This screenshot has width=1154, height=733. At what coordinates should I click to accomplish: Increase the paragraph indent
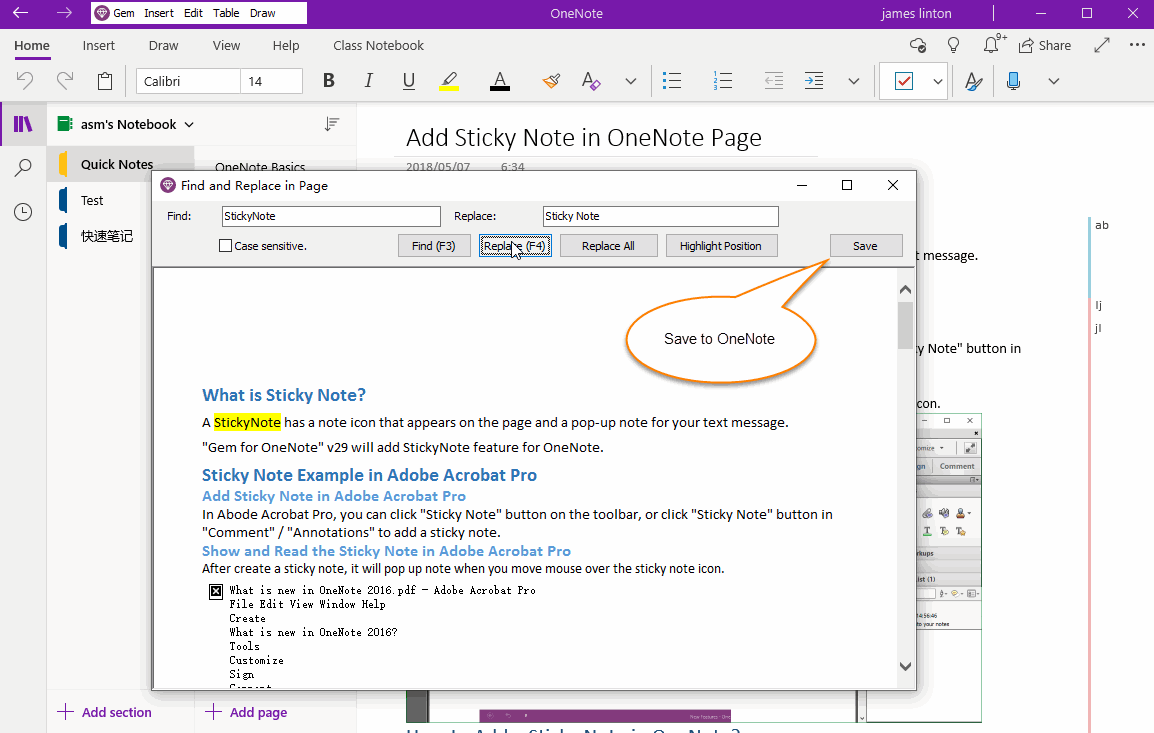814,81
